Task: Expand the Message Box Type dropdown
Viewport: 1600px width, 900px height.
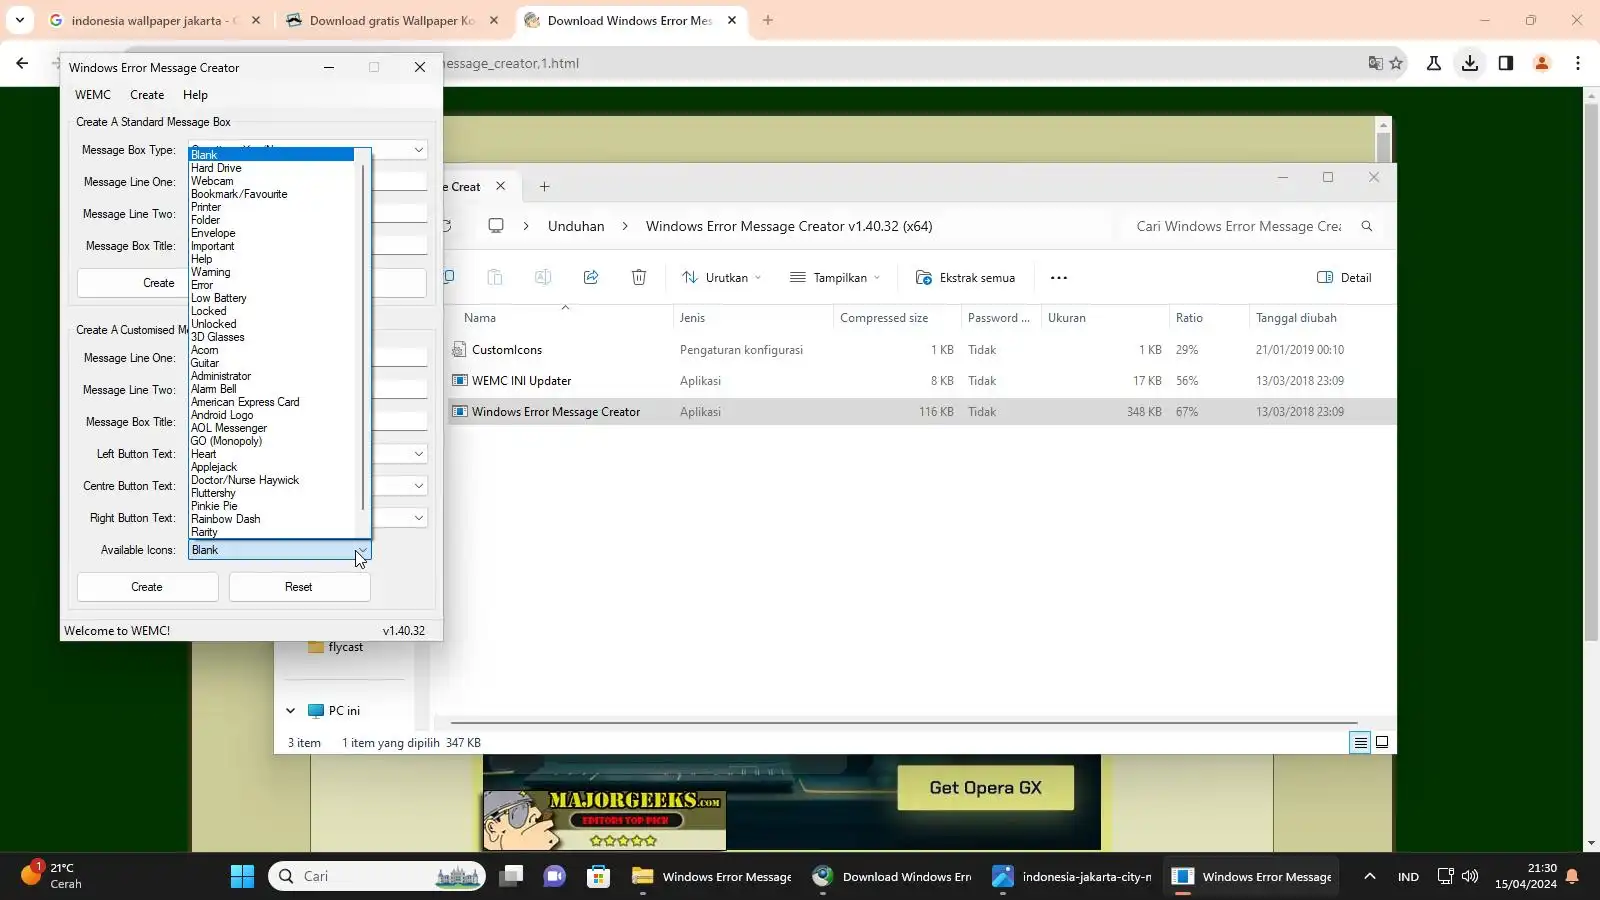Action: click(418, 150)
